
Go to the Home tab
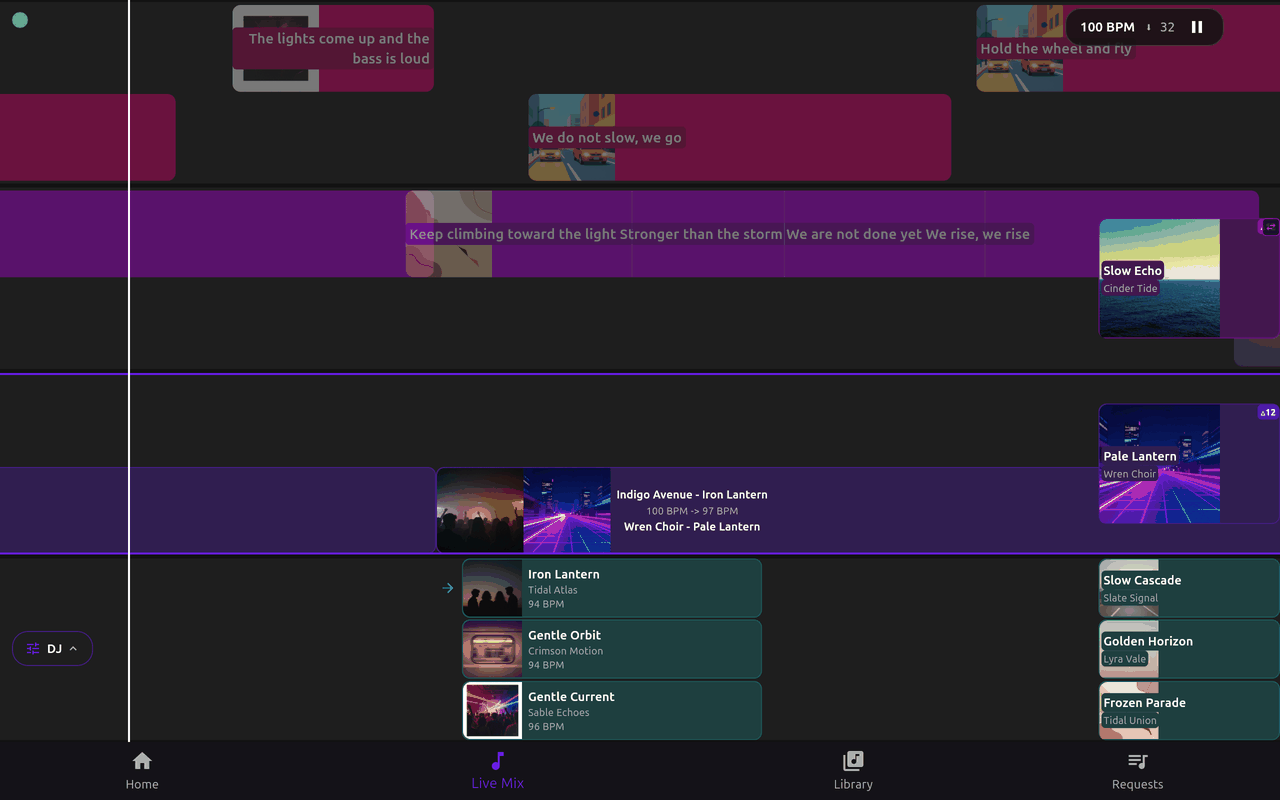point(142,770)
